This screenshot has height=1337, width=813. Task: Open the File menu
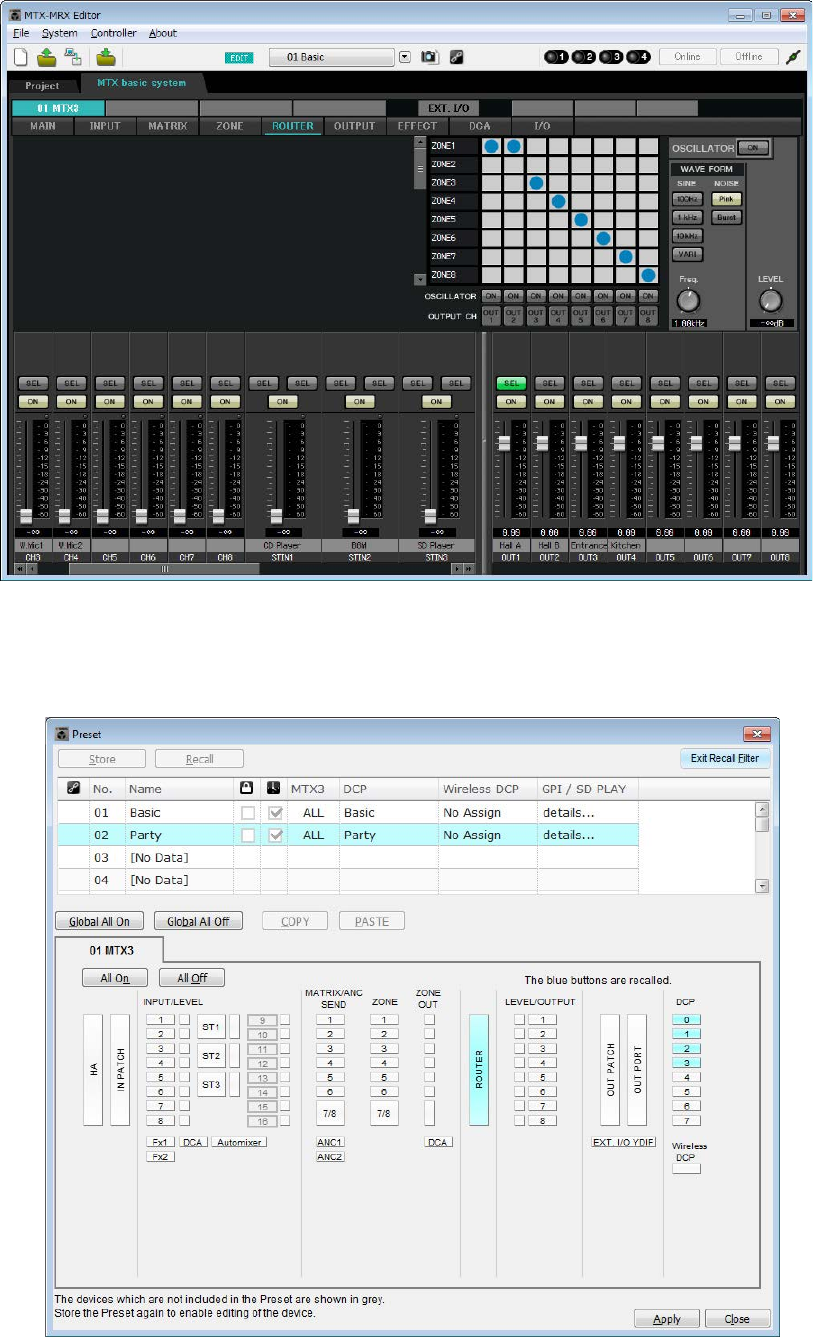point(22,33)
